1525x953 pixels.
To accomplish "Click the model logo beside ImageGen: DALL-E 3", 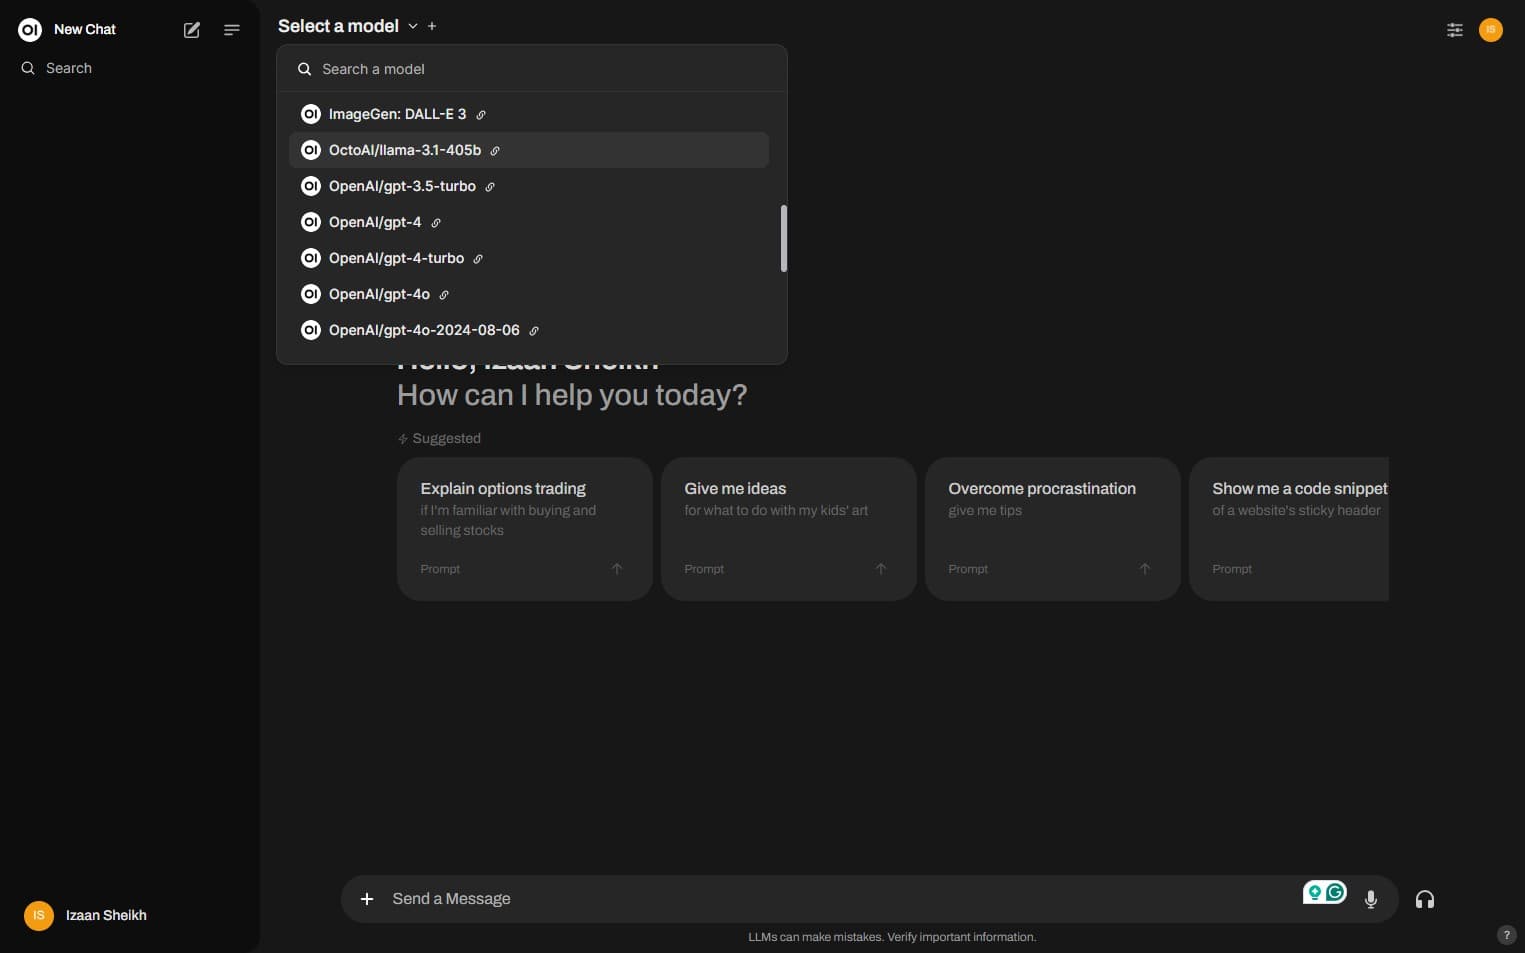I will pos(311,114).
